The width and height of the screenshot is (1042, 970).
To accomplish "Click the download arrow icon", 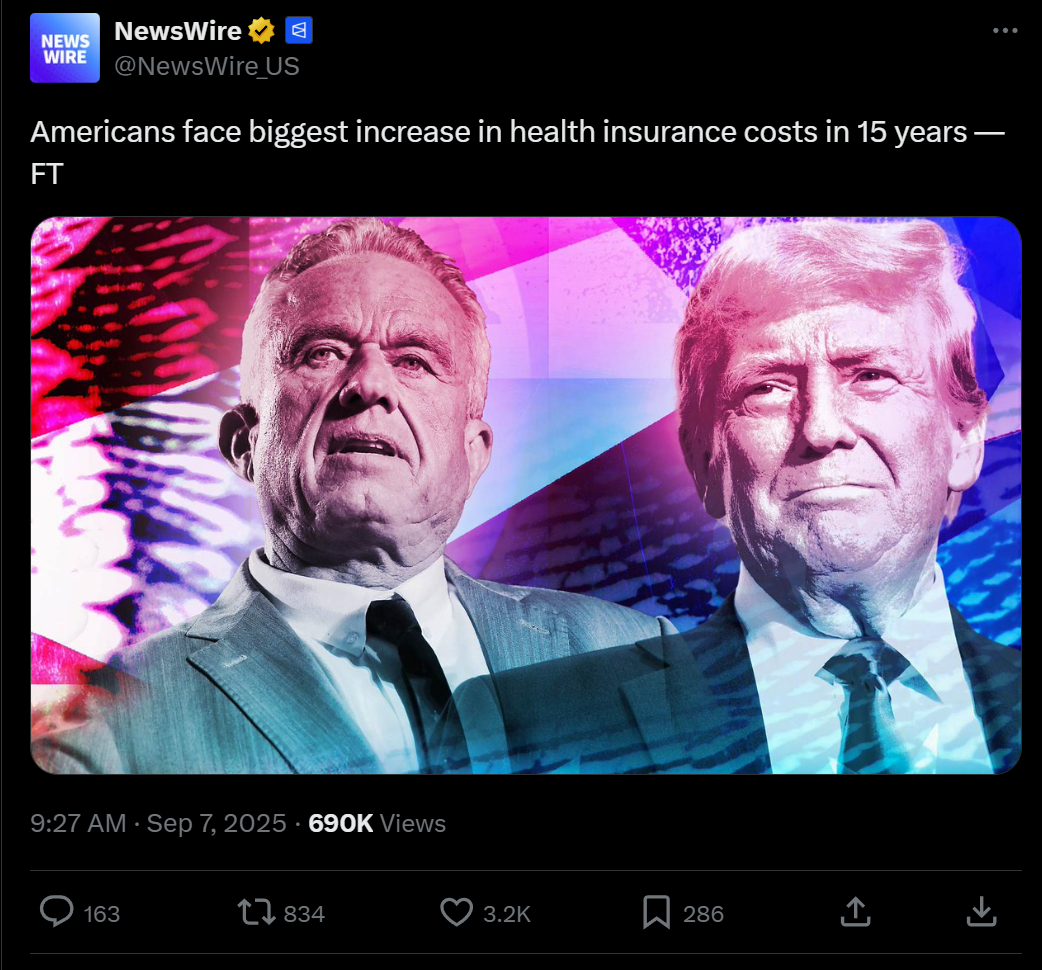I will (x=982, y=911).
